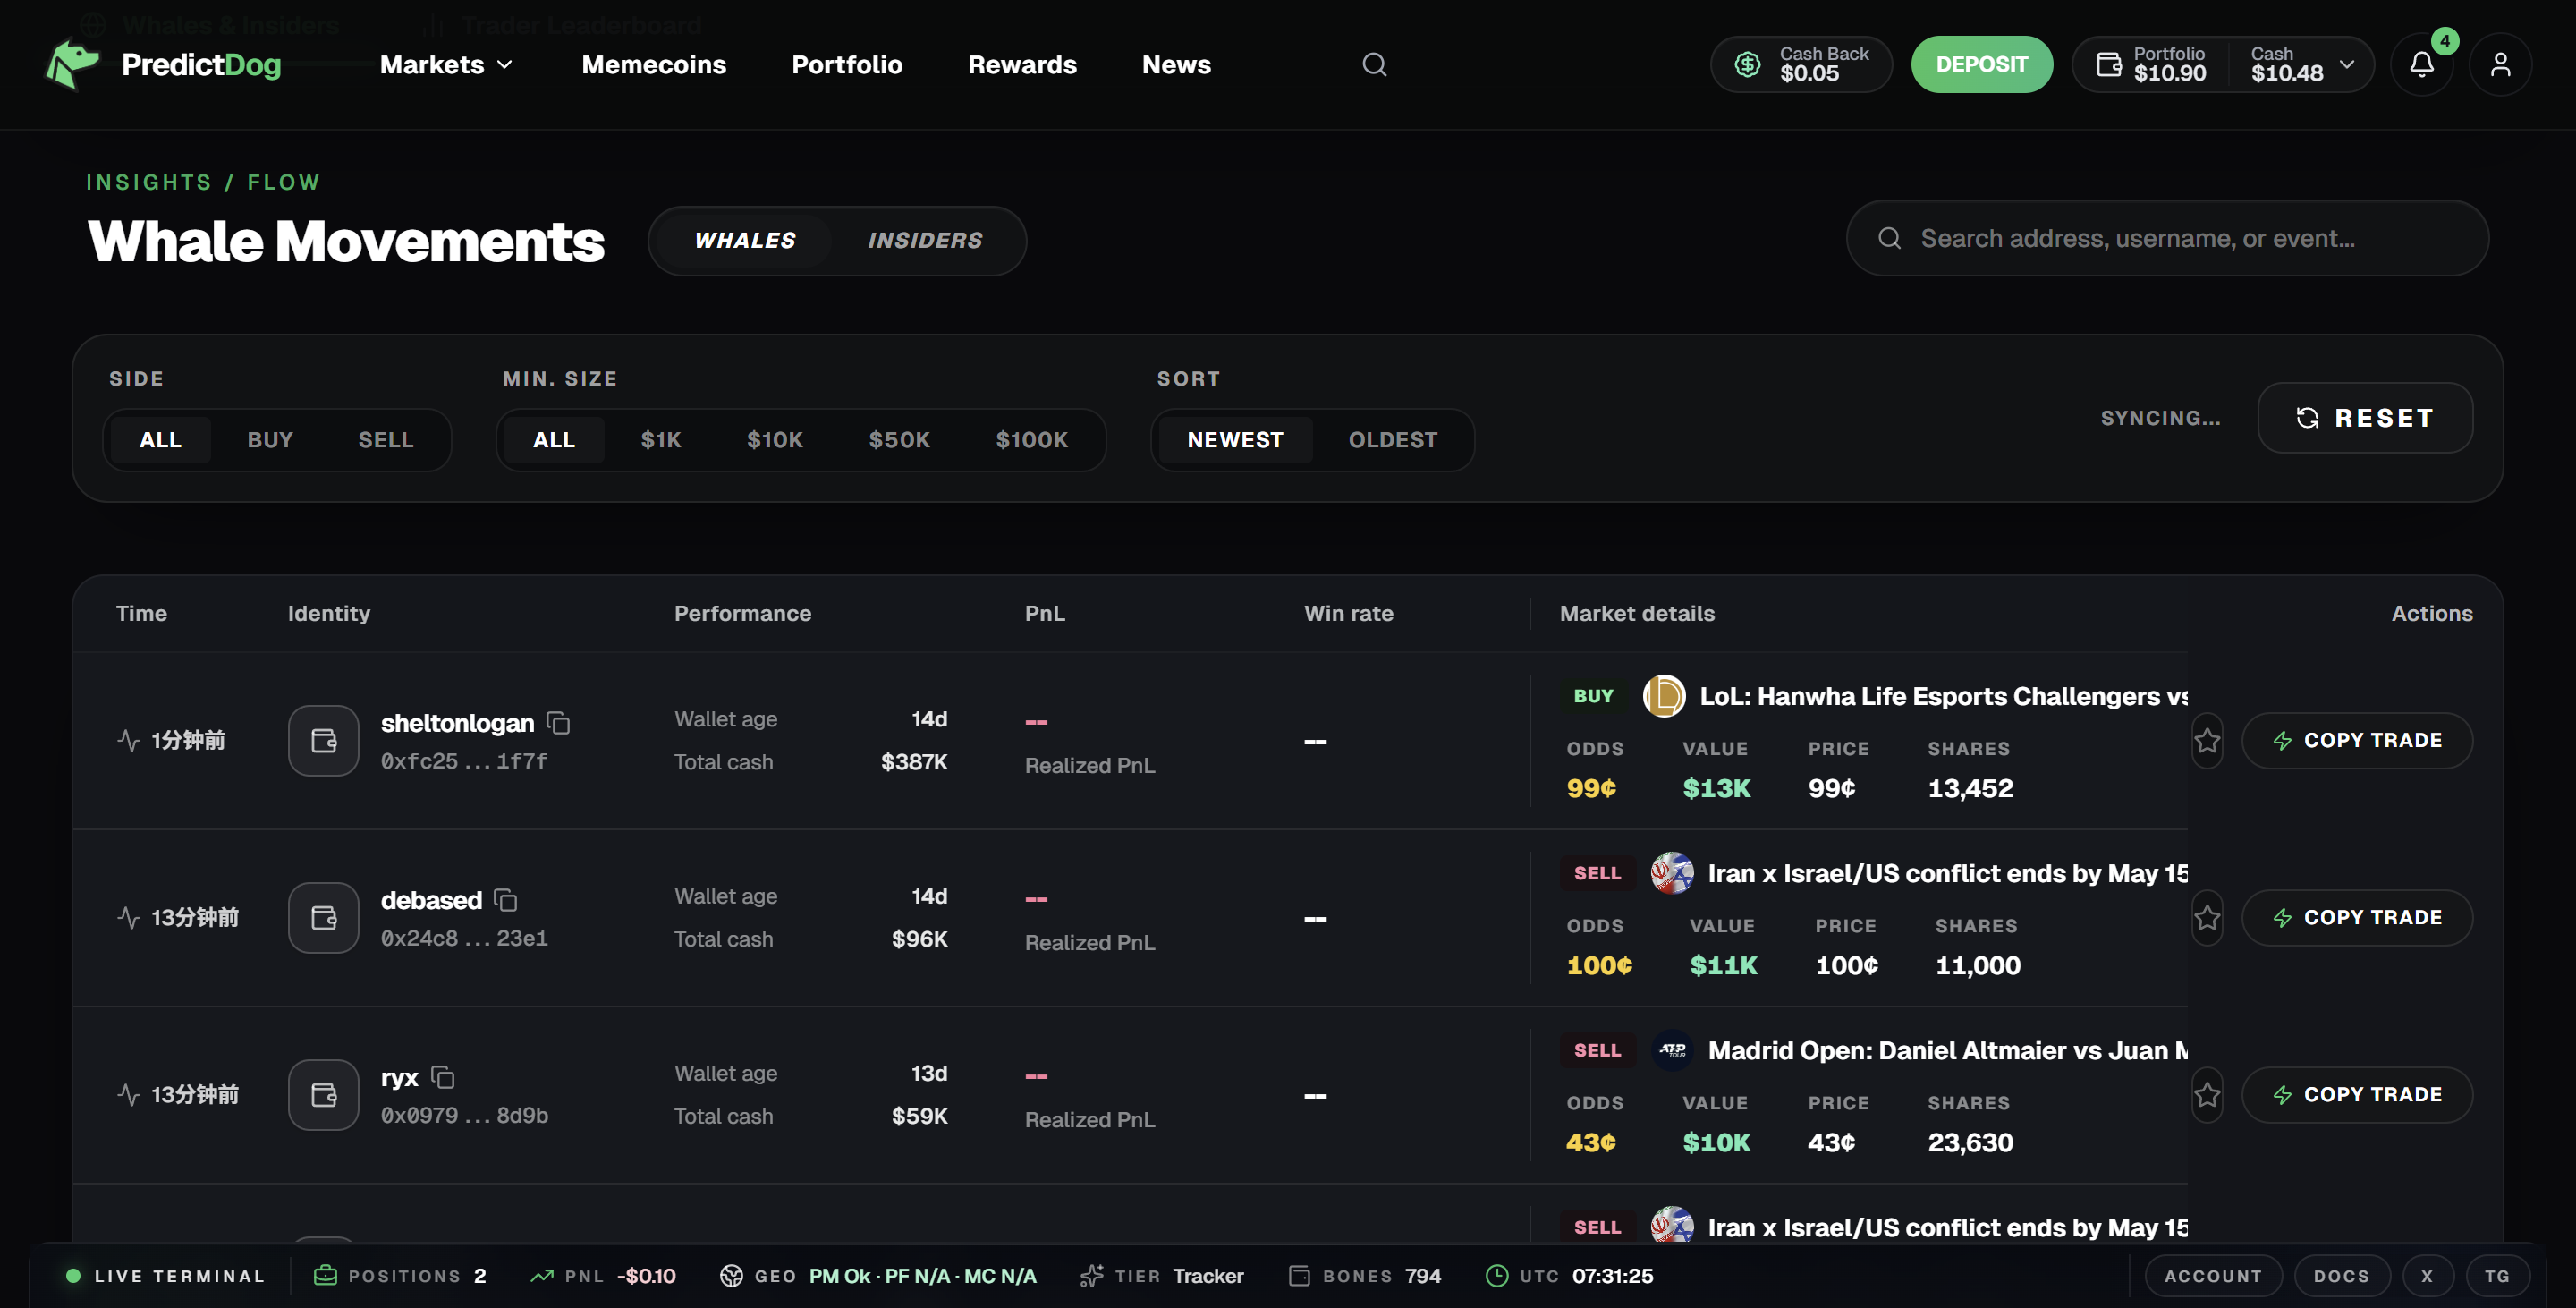This screenshot has height=1308, width=2576.
Task: Open the search magnifier in the top navigation
Action: [1375, 65]
